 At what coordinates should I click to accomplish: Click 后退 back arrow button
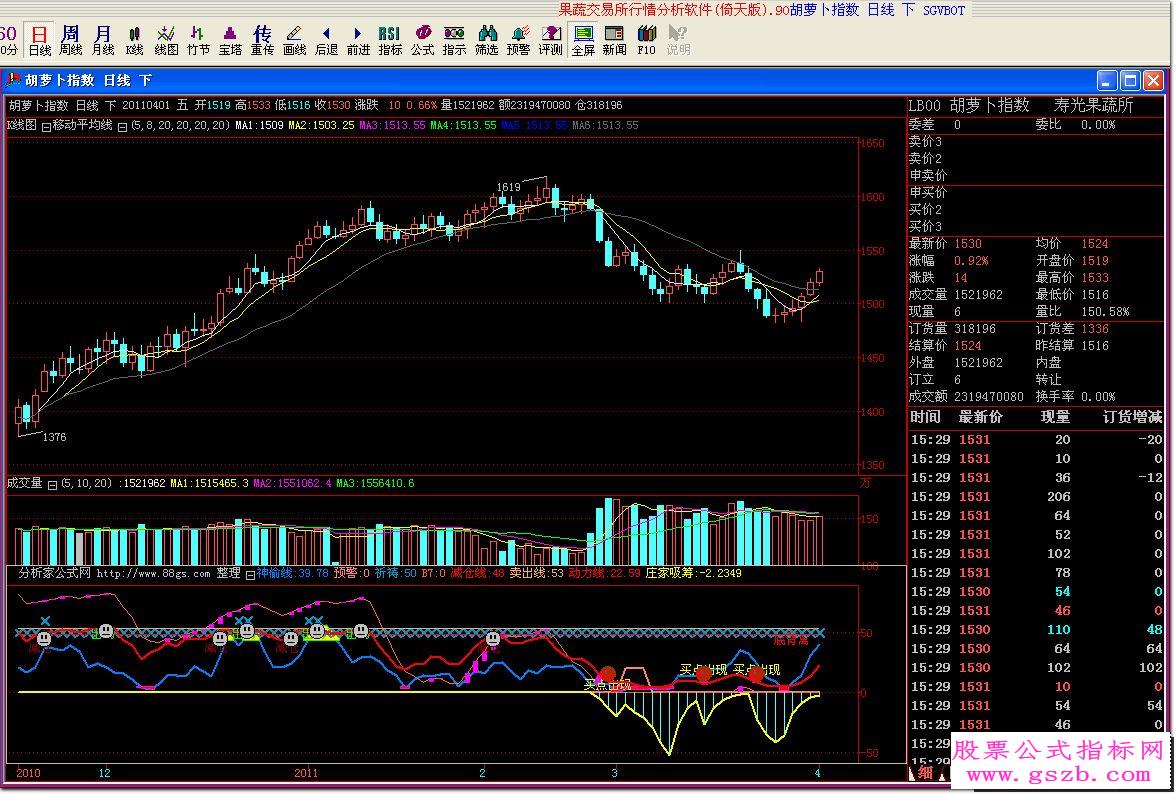[326, 40]
